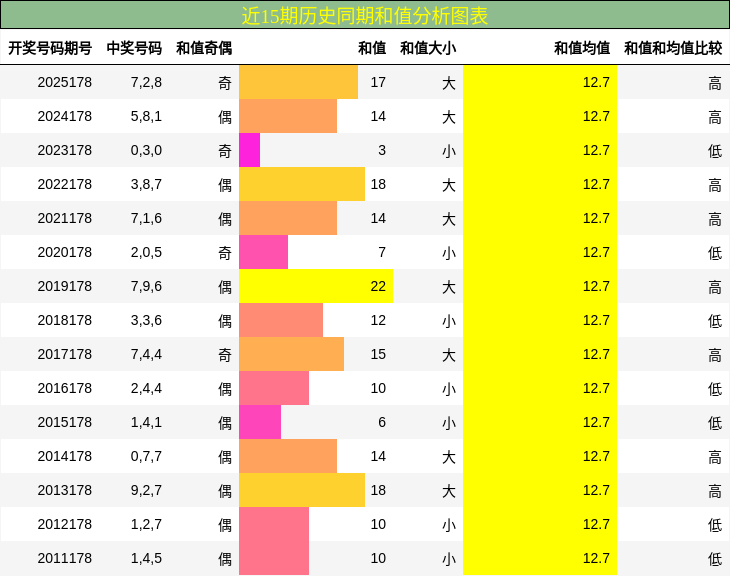
Task: Click issue number 2023178
Action: pos(65,150)
